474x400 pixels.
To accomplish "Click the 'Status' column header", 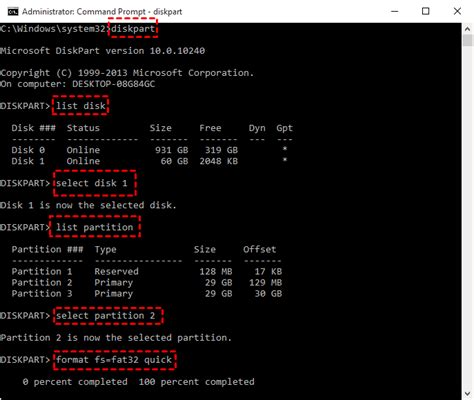I will click(x=83, y=128).
